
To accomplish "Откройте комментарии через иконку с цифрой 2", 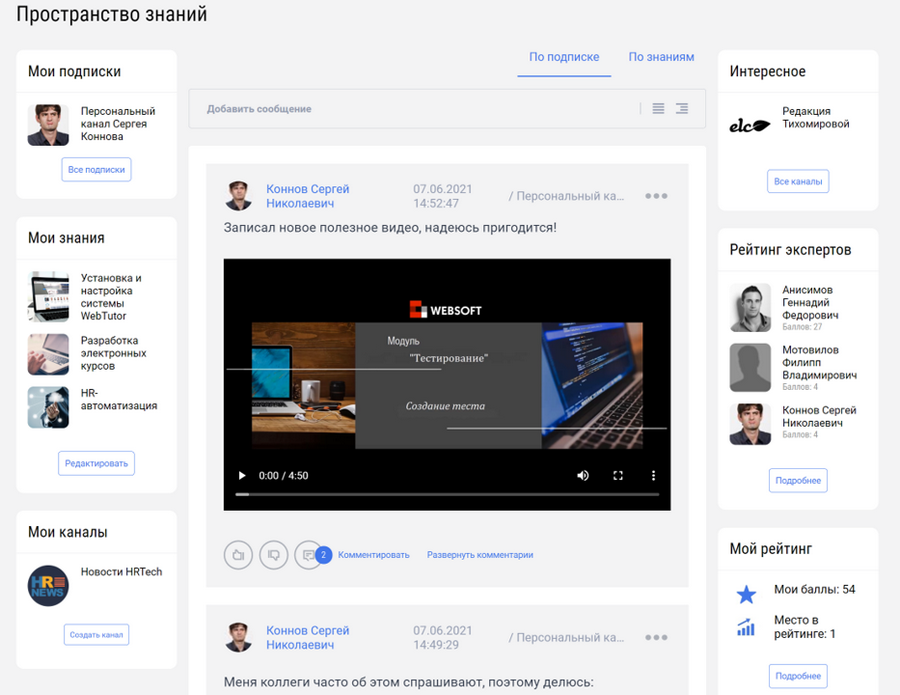I will pos(308,554).
